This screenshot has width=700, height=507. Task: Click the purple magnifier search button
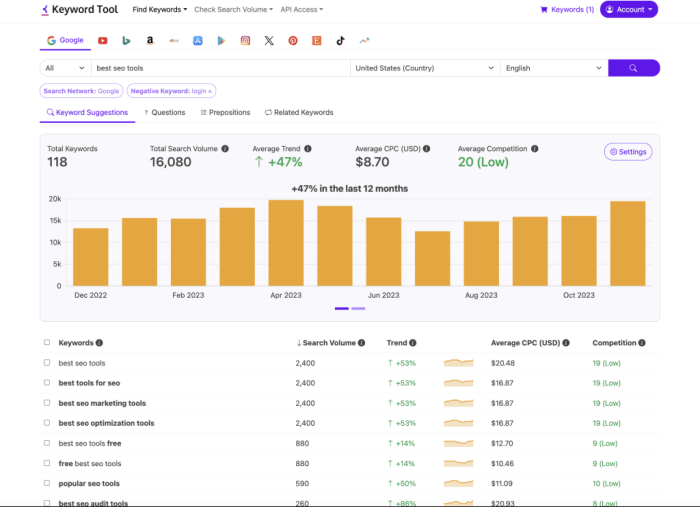(633, 68)
